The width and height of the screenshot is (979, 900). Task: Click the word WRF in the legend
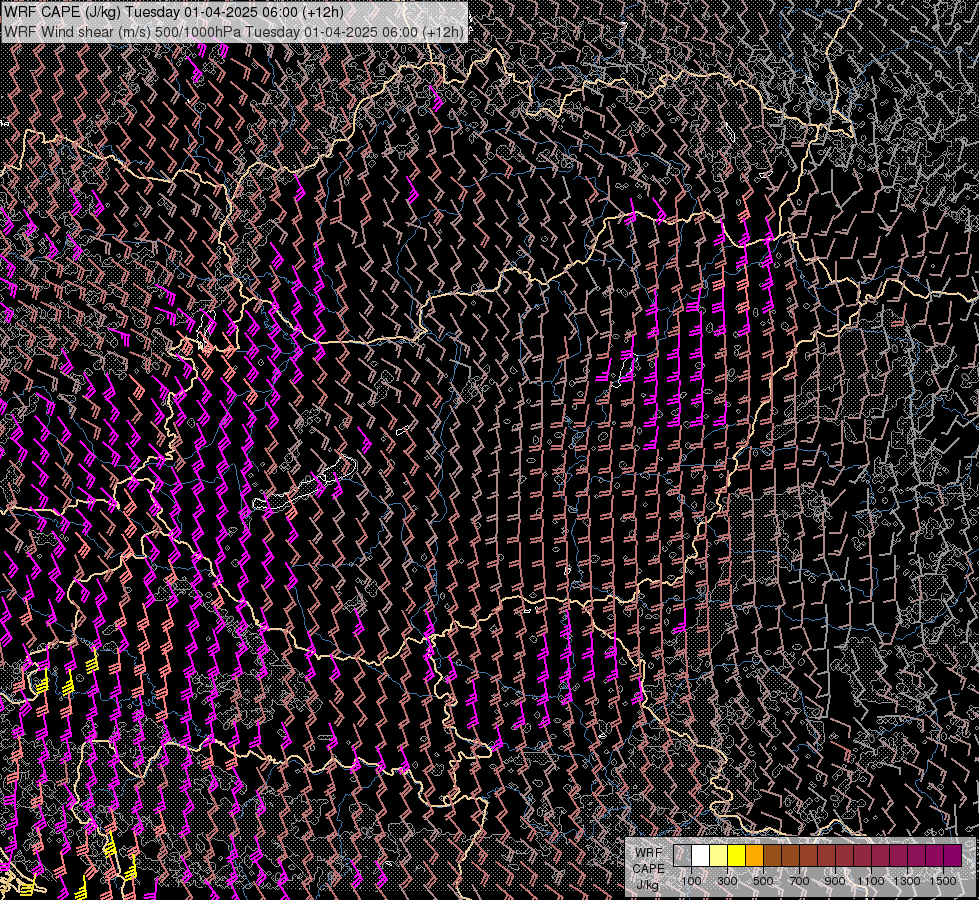point(648,853)
